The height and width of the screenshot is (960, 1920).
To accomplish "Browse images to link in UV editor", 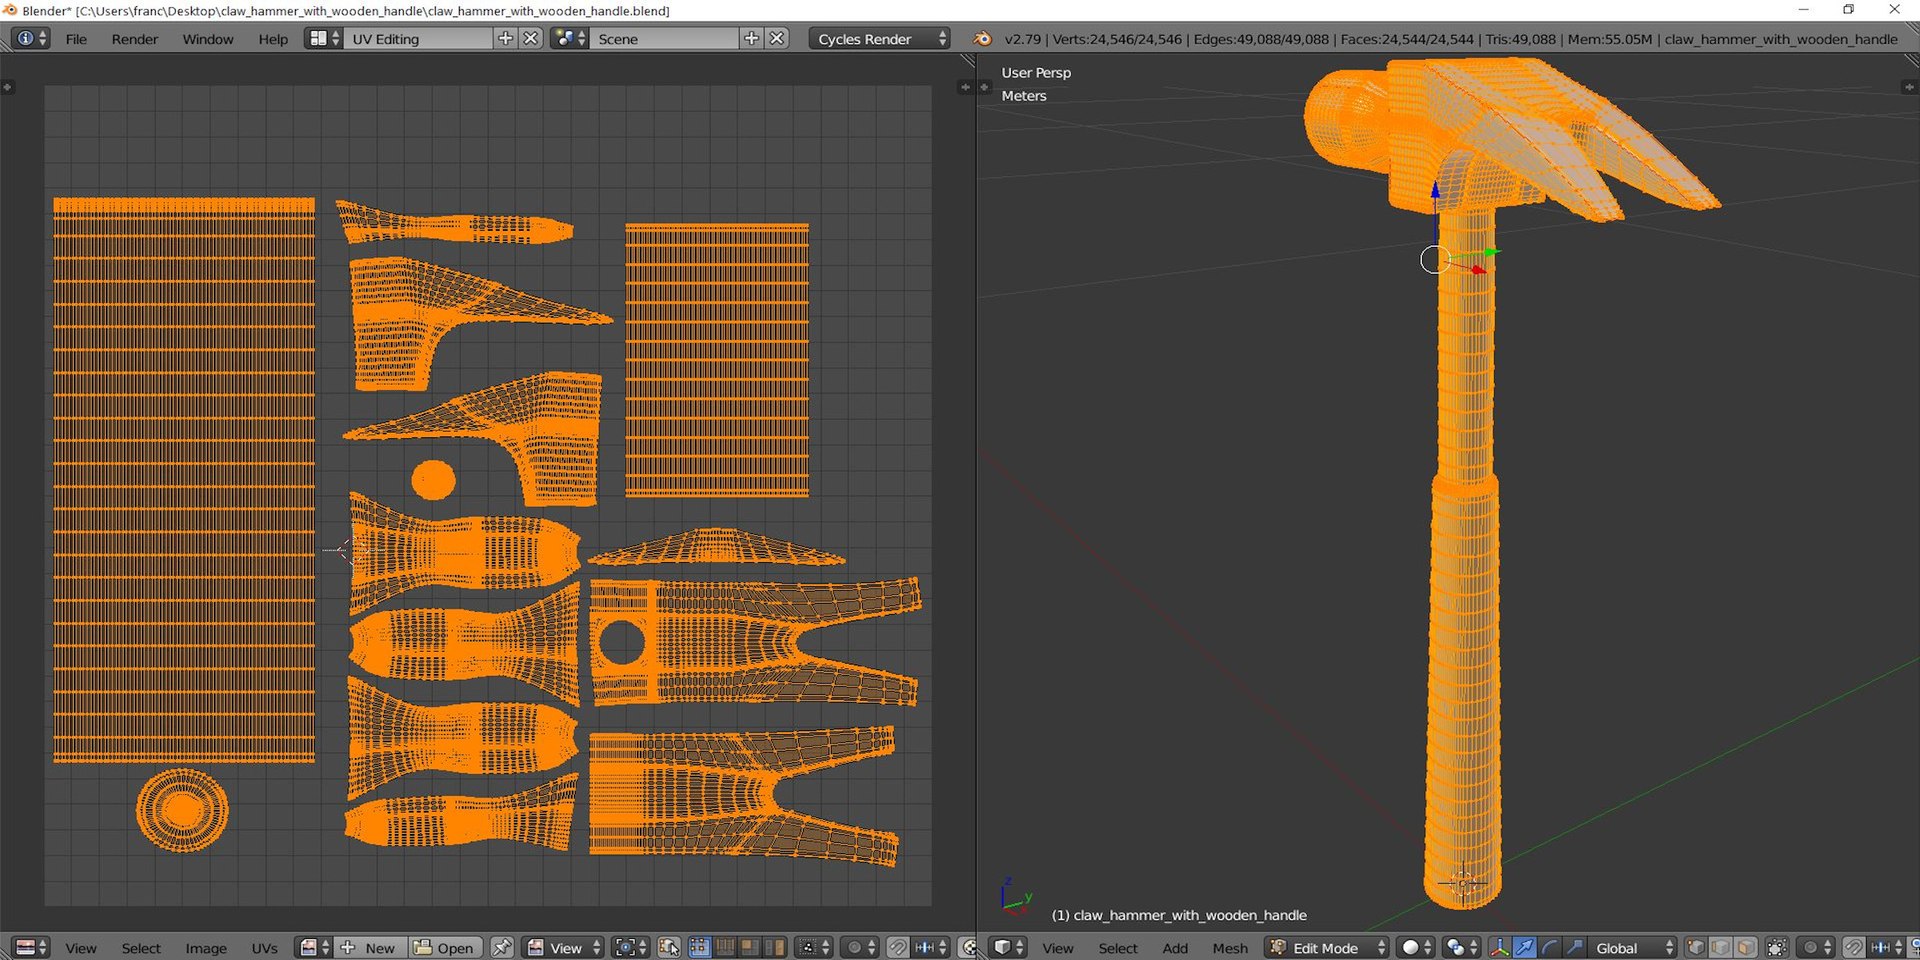I will coord(315,947).
